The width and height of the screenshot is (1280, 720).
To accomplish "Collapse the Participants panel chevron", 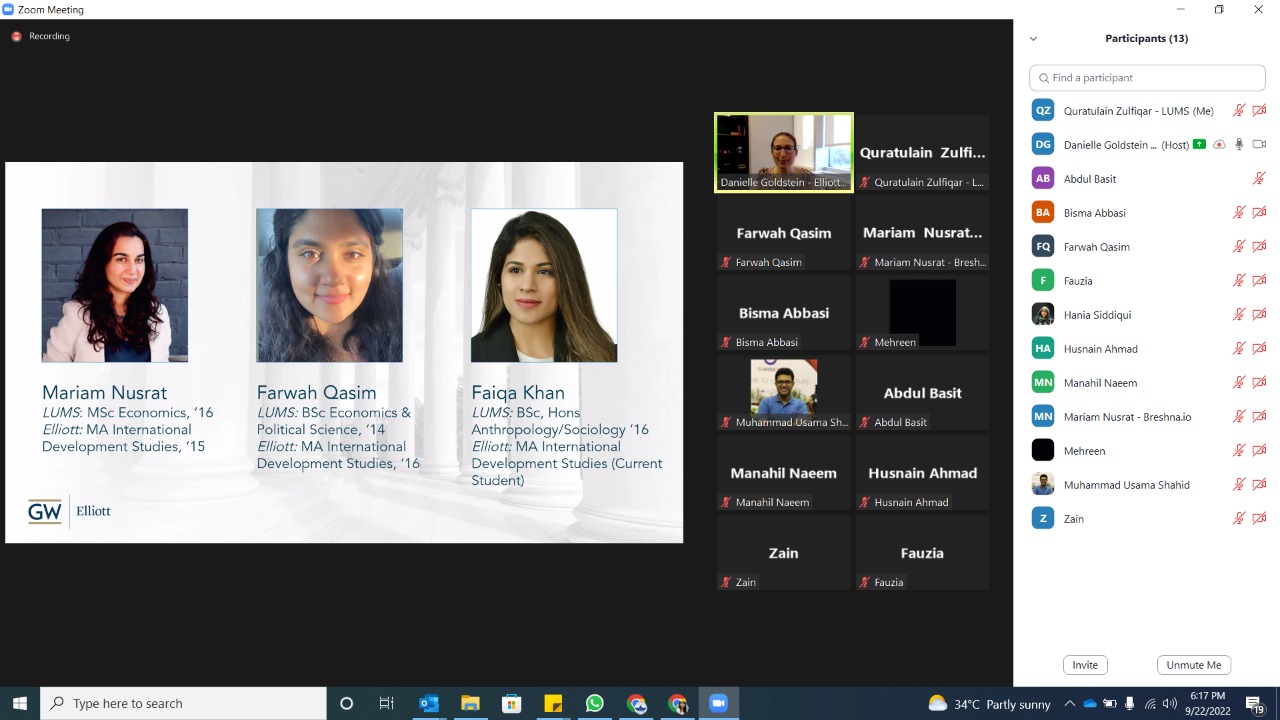I will (x=1033, y=39).
